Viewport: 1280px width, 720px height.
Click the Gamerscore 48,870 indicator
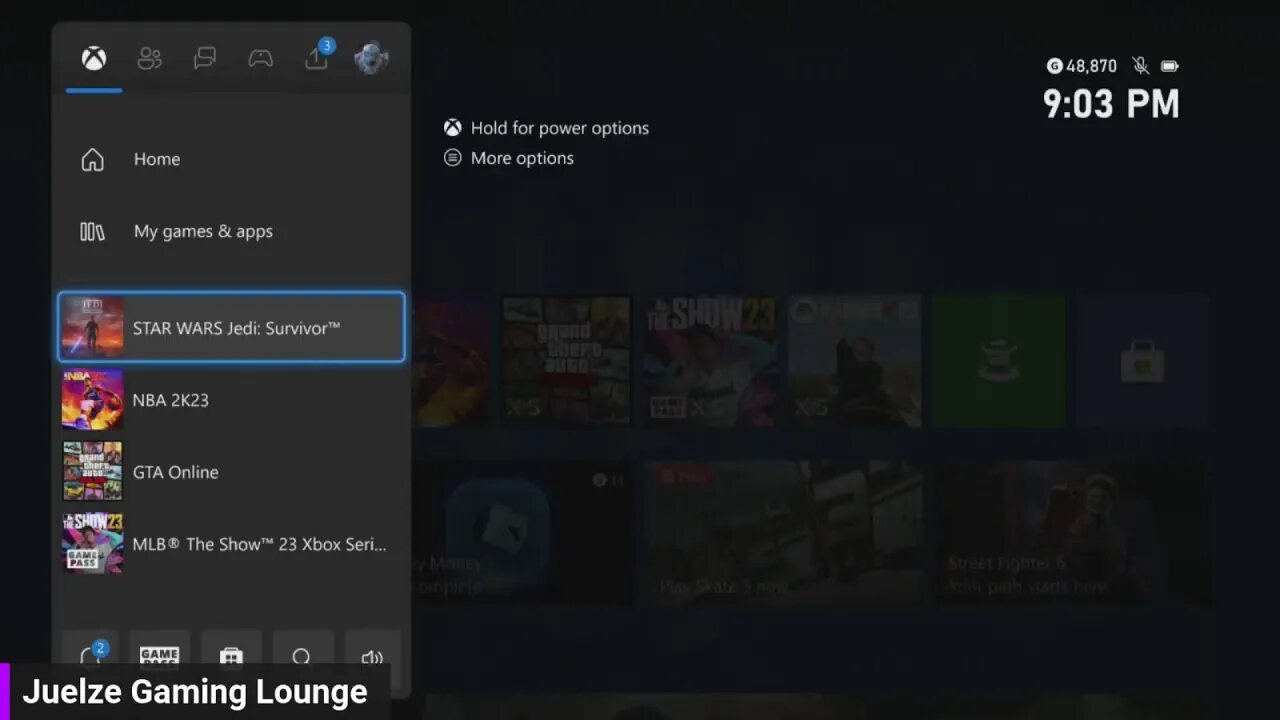click(x=1081, y=66)
